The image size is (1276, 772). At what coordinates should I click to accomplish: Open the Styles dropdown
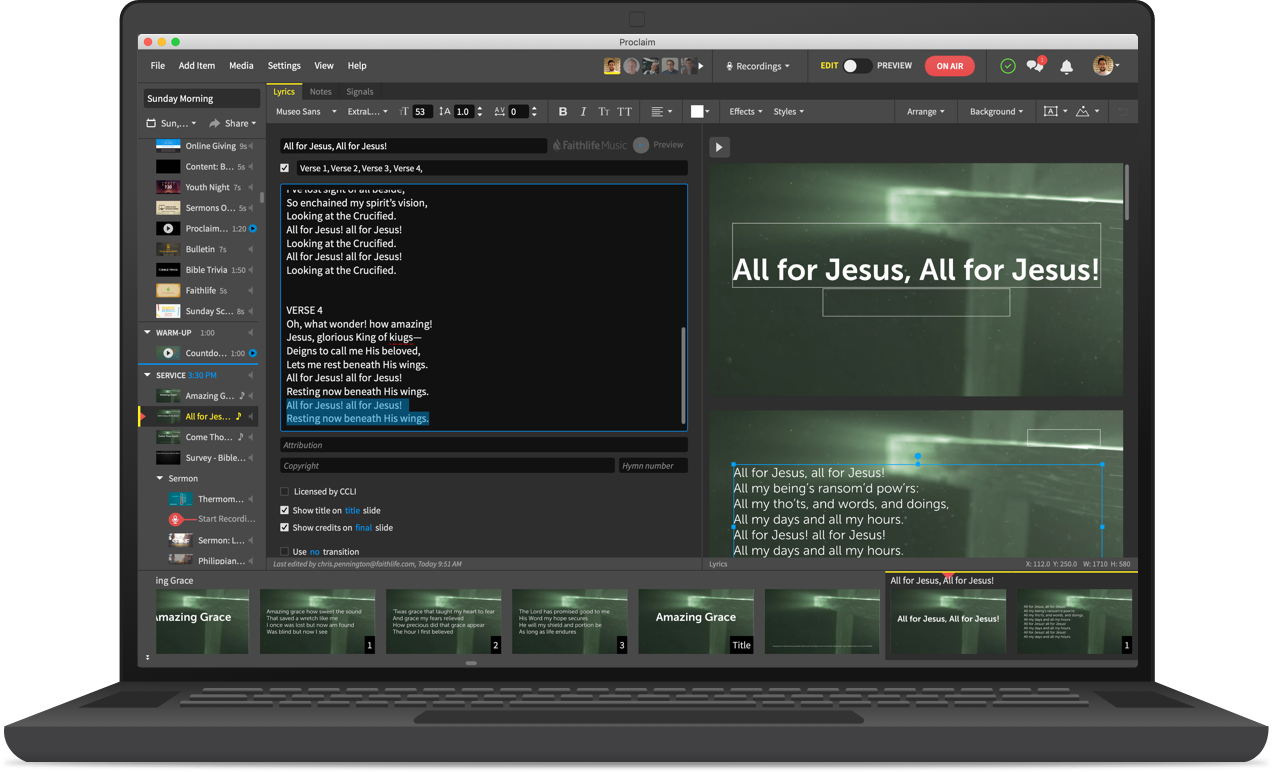click(788, 112)
